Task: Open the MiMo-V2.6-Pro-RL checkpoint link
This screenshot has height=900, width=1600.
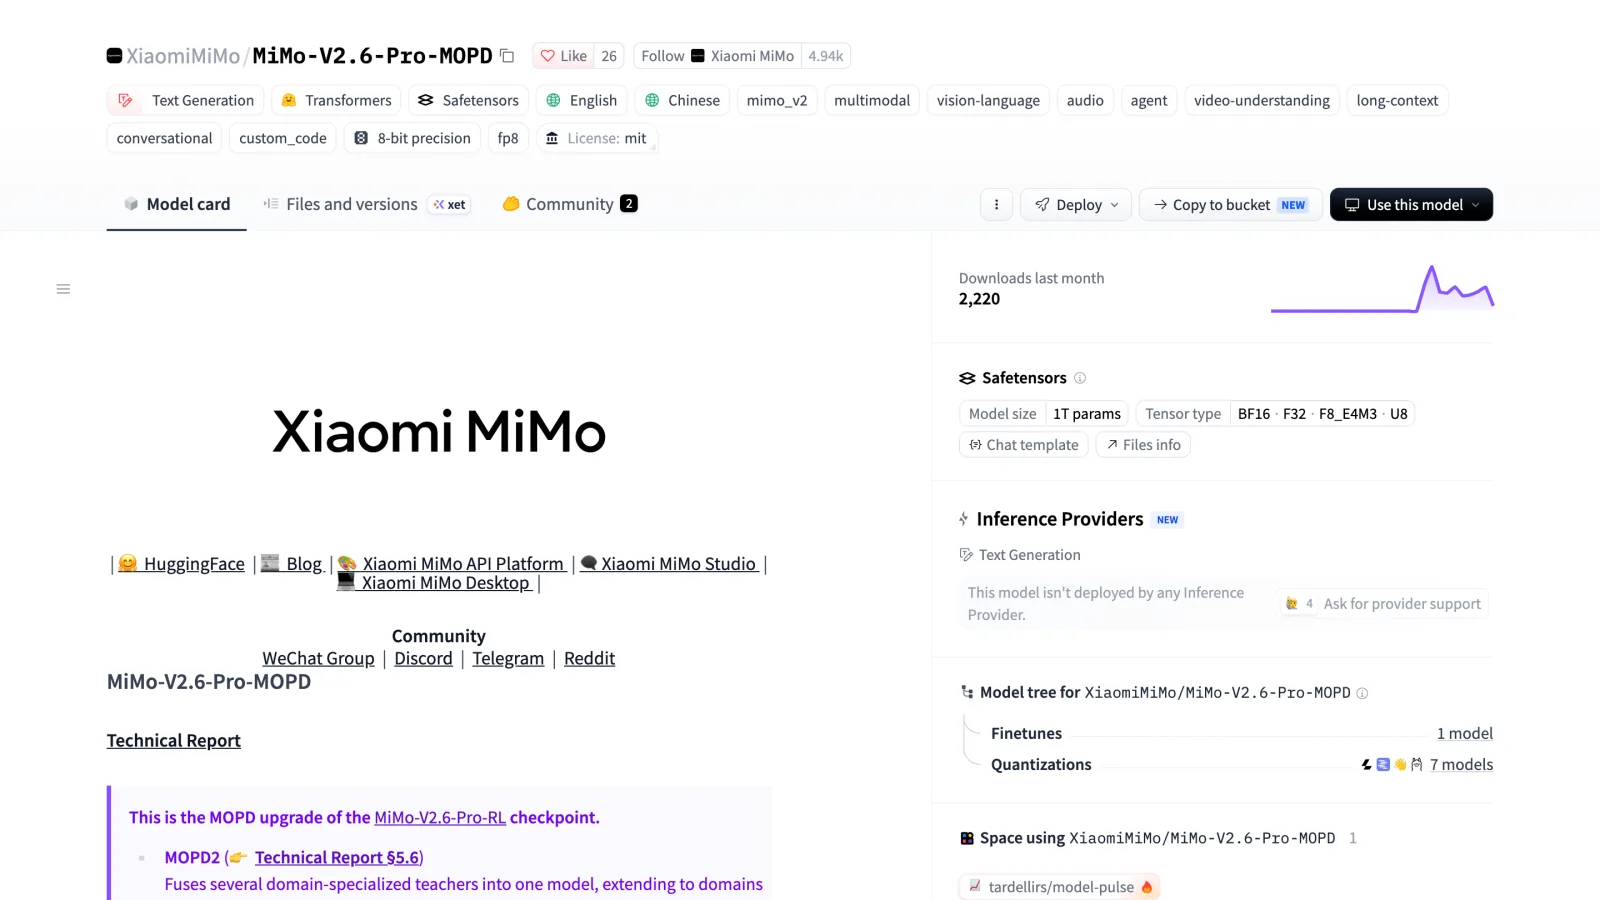Action: (440, 818)
